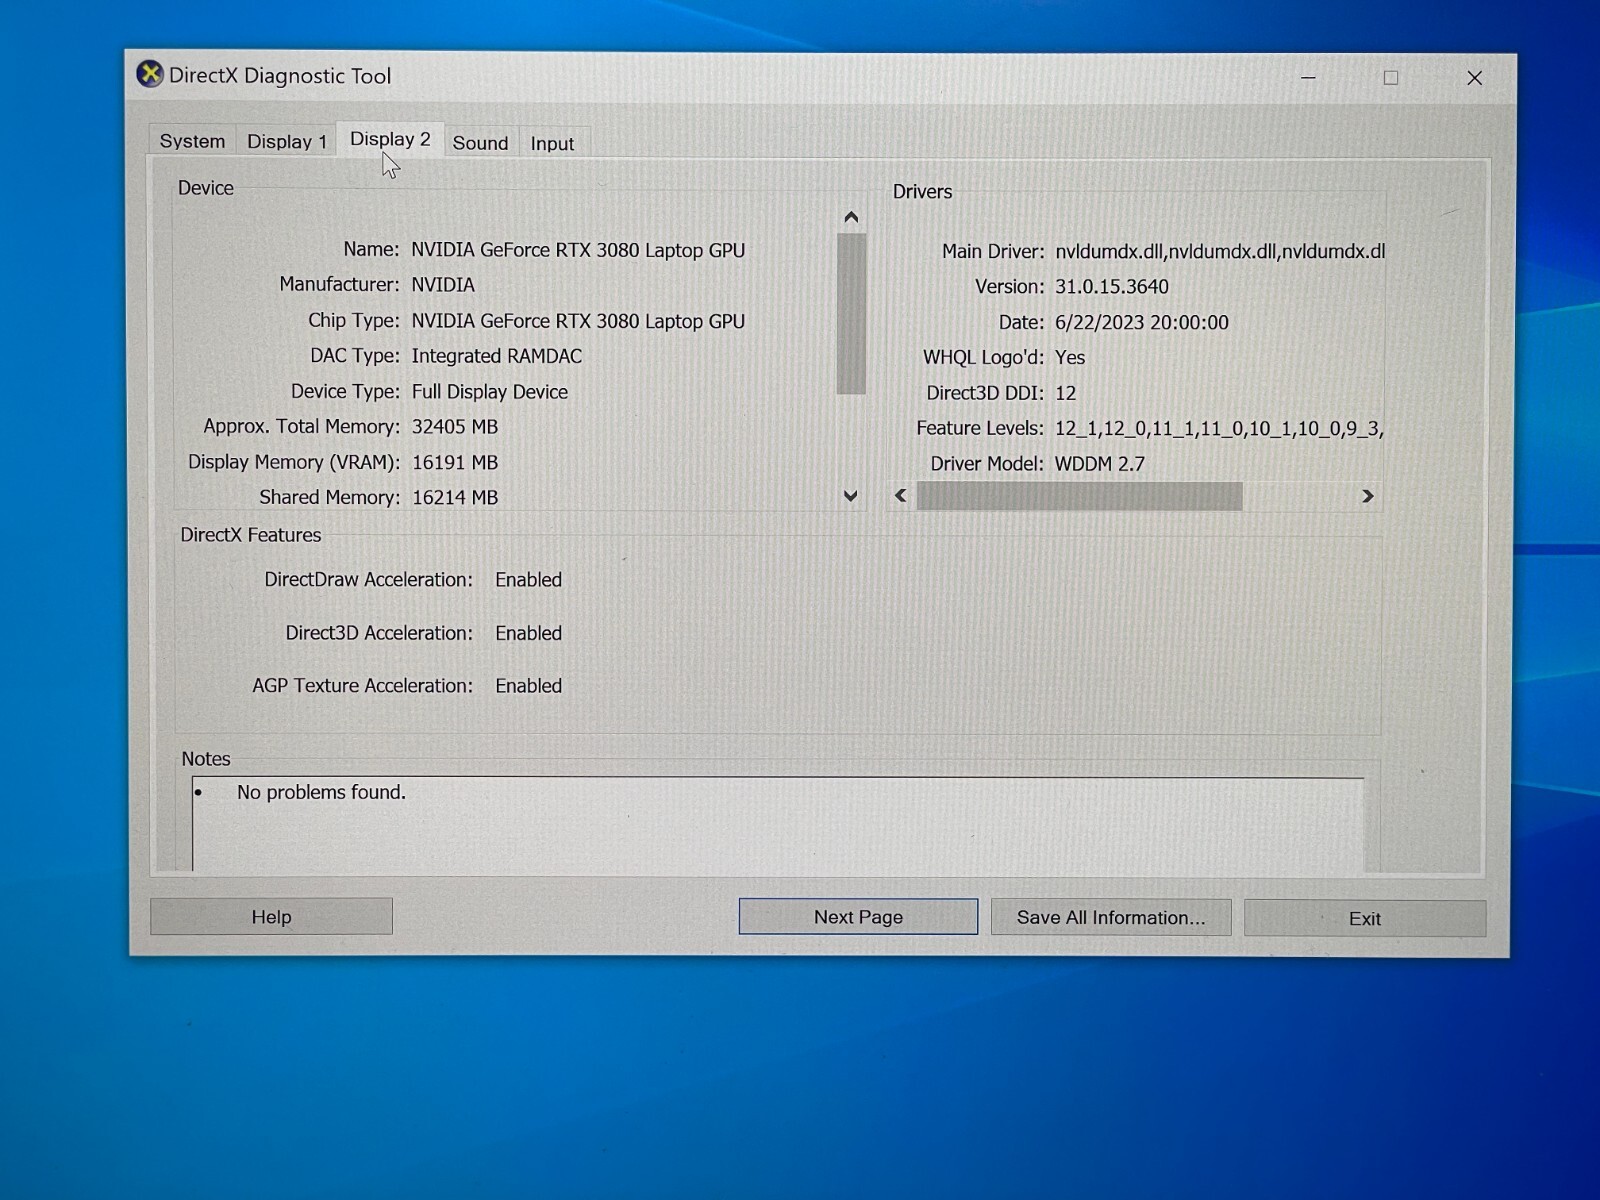Screen dimensions: 1600x1200
Task: Click the Approx. Total Memory label
Action: pos(301,427)
